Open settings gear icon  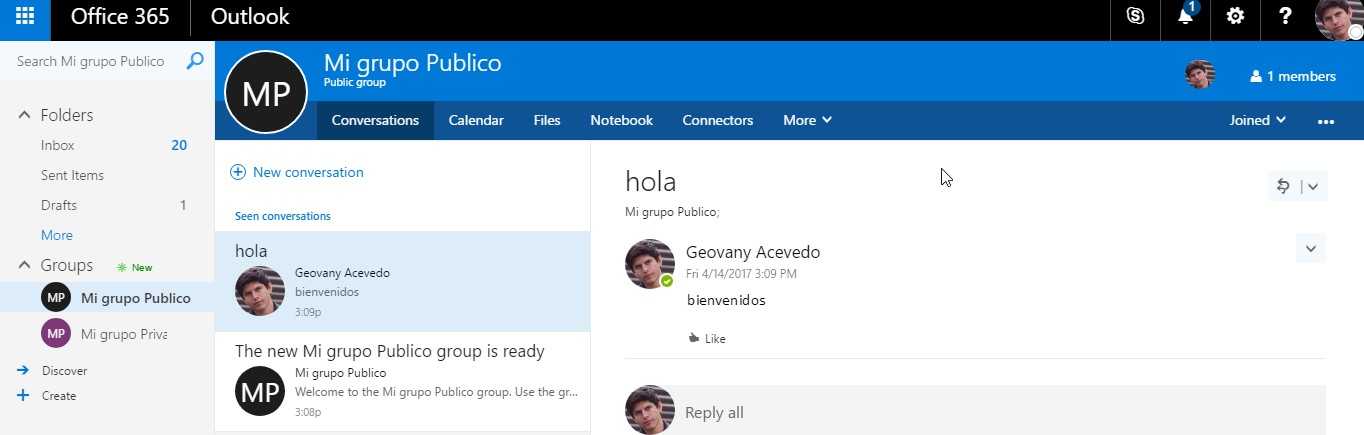coord(1236,16)
